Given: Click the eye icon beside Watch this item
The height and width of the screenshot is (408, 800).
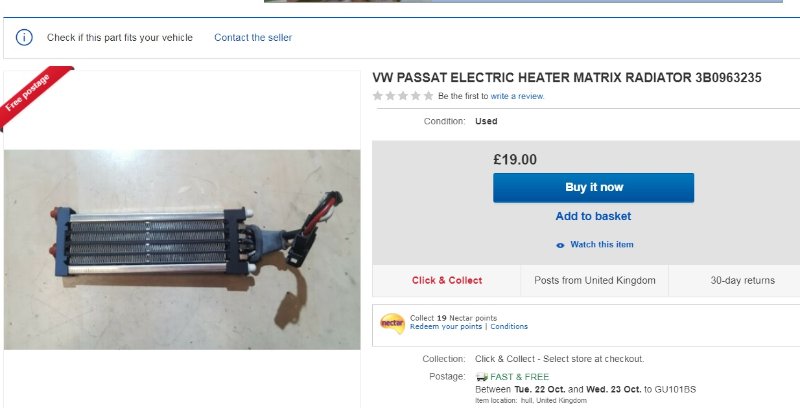Looking at the screenshot, I should click(560, 245).
